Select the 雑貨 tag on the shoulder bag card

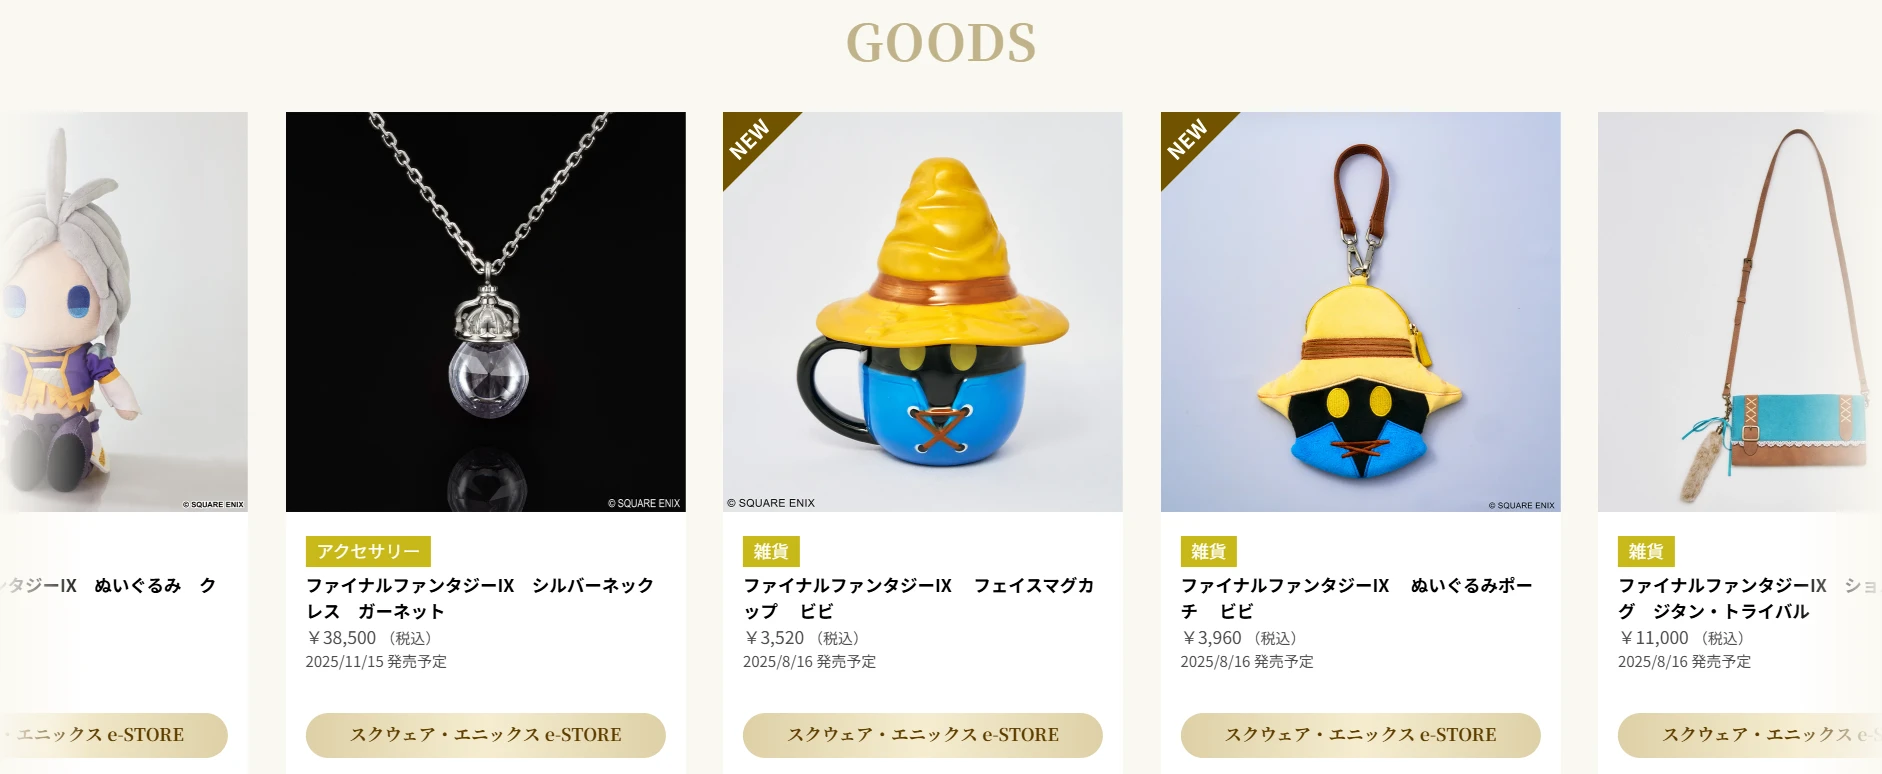point(1646,551)
